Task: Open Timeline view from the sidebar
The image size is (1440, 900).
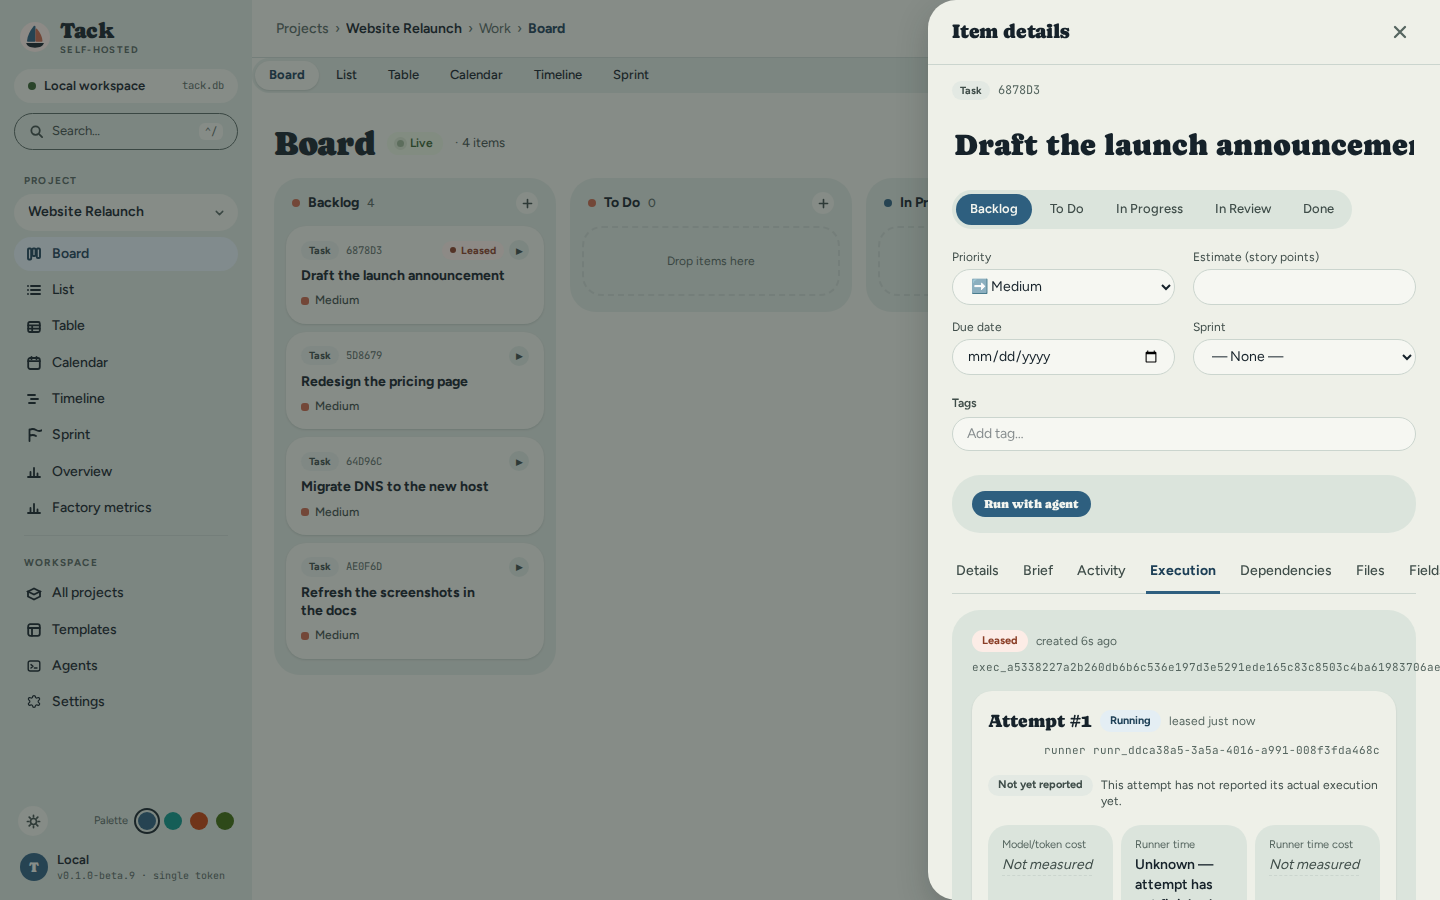Action: [x=126, y=399]
